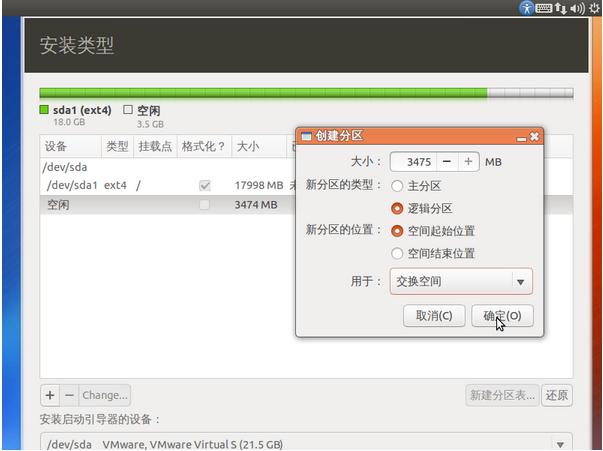The width and height of the screenshot is (603, 451).
Task: Open the system gear menu
Action: (x=594, y=8)
